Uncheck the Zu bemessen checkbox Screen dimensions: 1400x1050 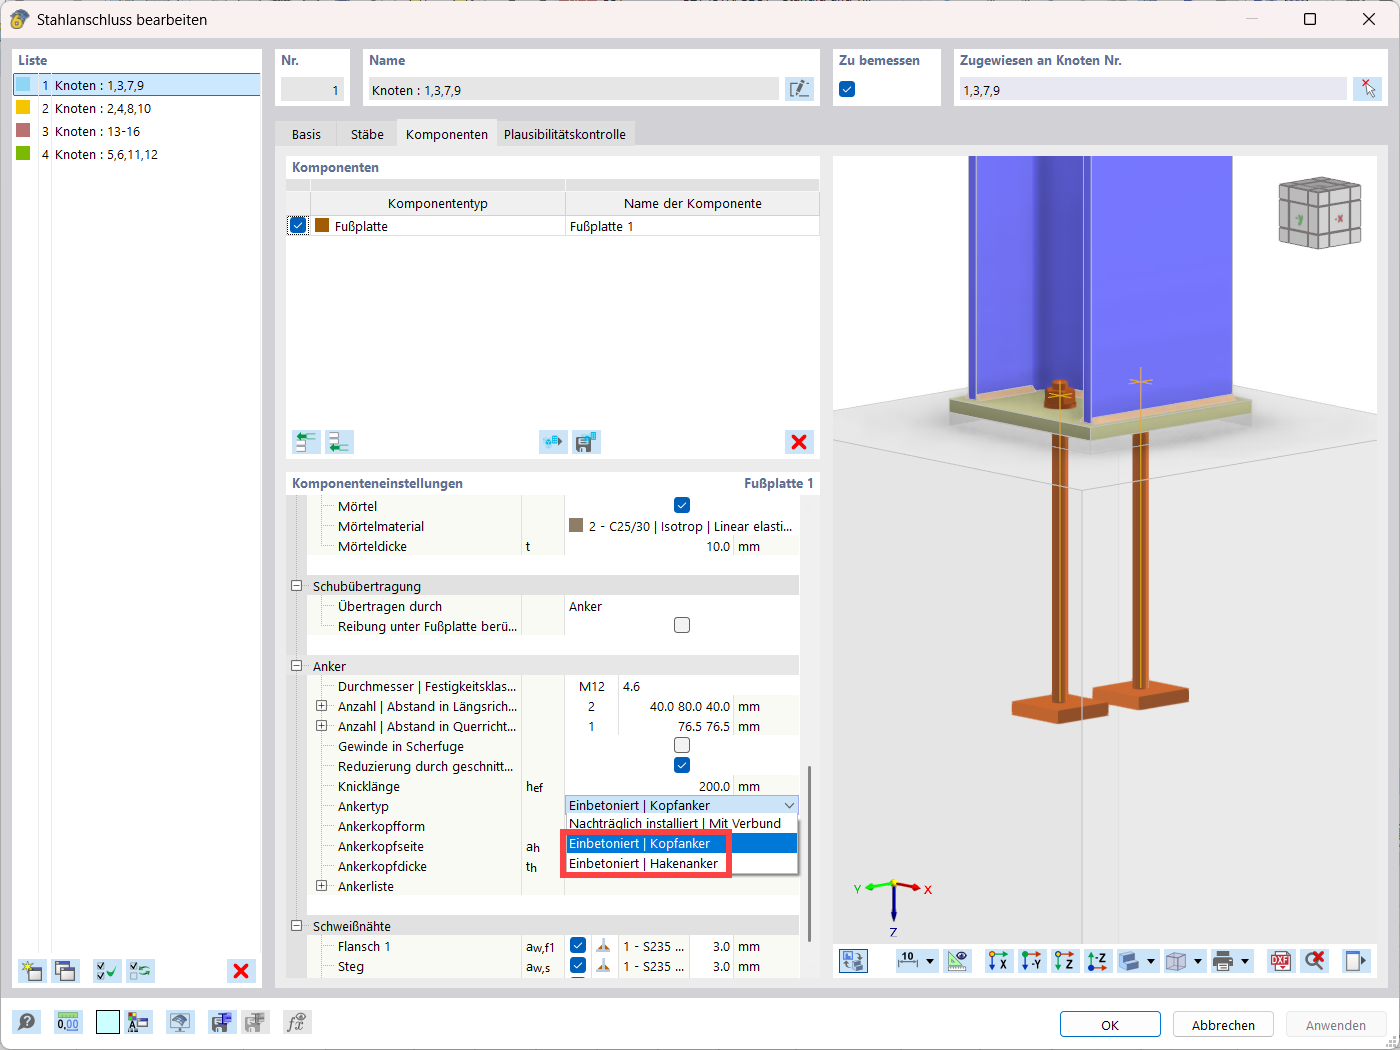(x=847, y=89)
